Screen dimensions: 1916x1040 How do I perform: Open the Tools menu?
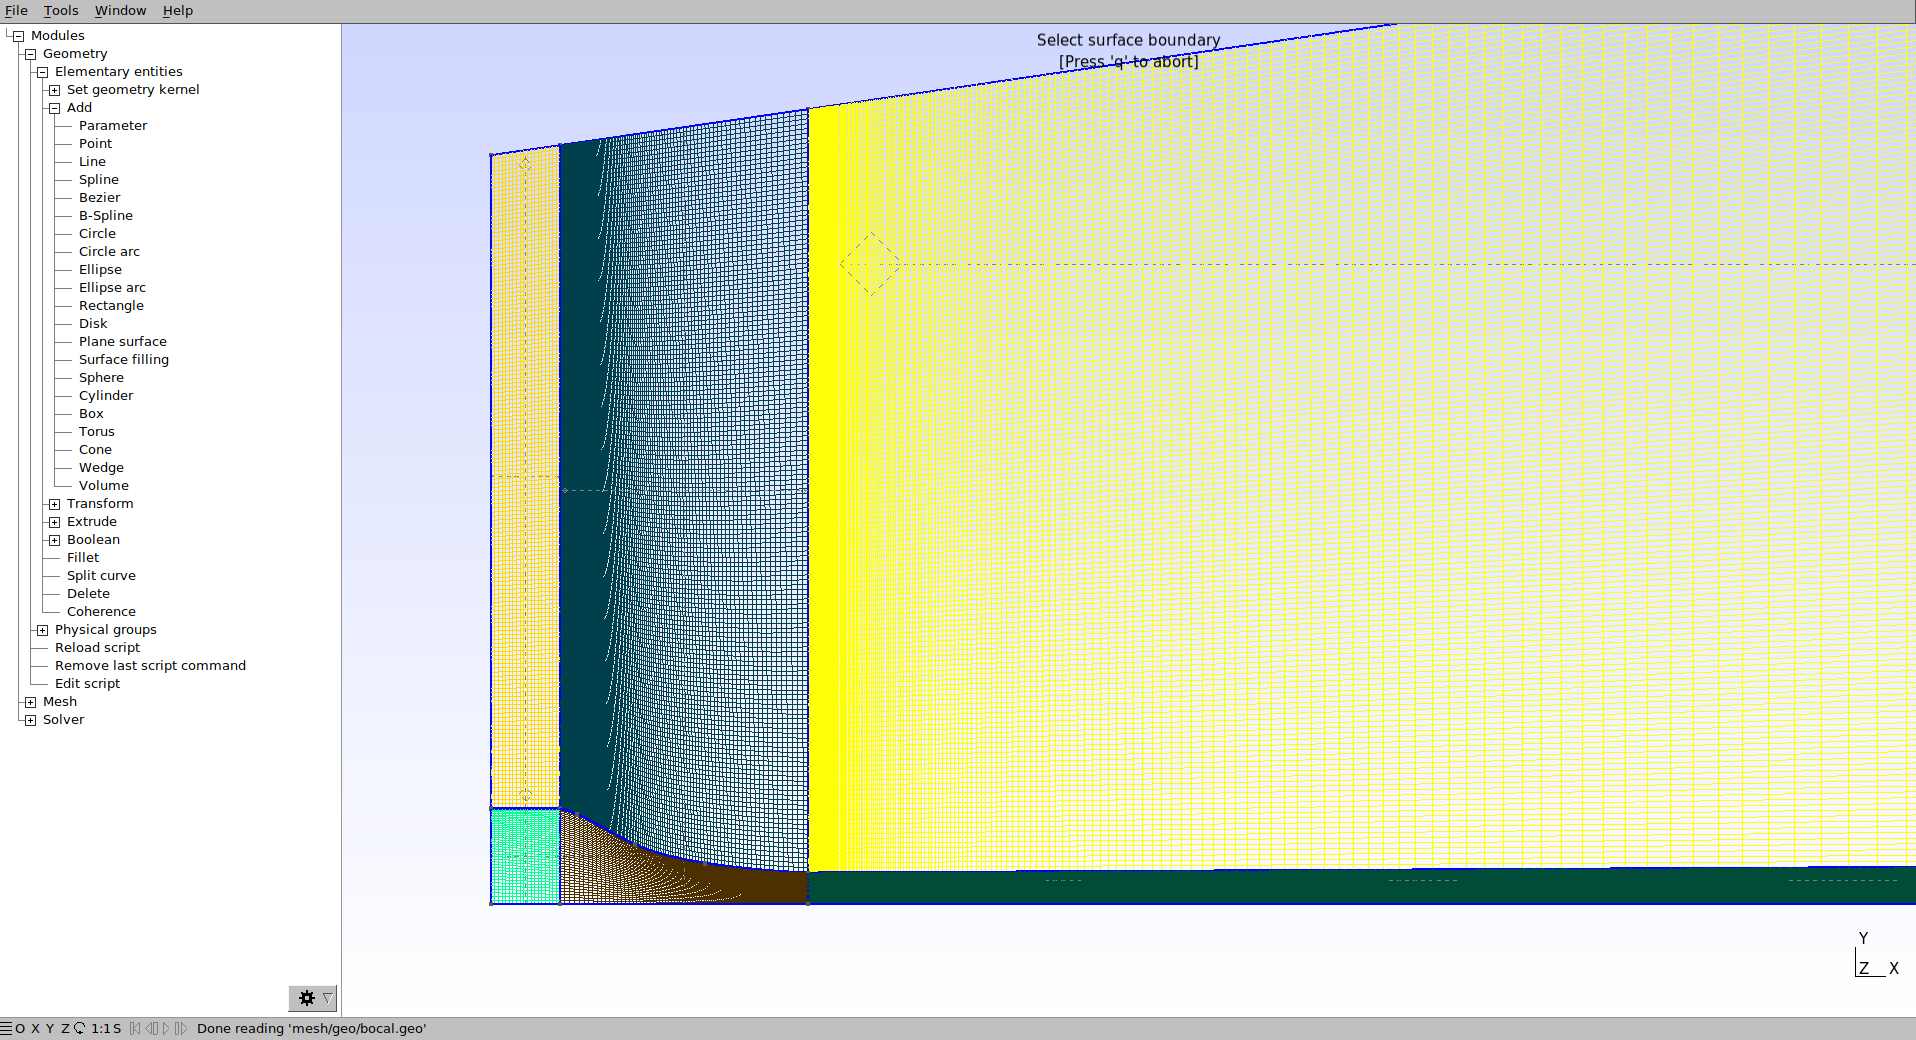61,11
